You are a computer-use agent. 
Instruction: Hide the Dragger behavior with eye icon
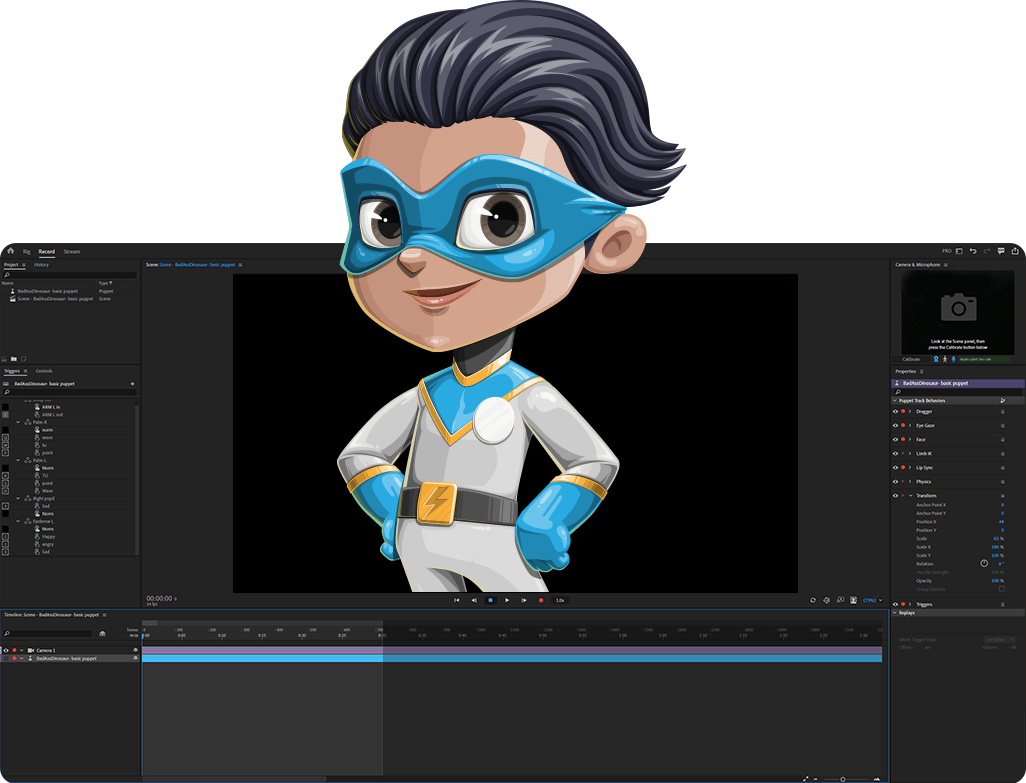coord(895,411)
